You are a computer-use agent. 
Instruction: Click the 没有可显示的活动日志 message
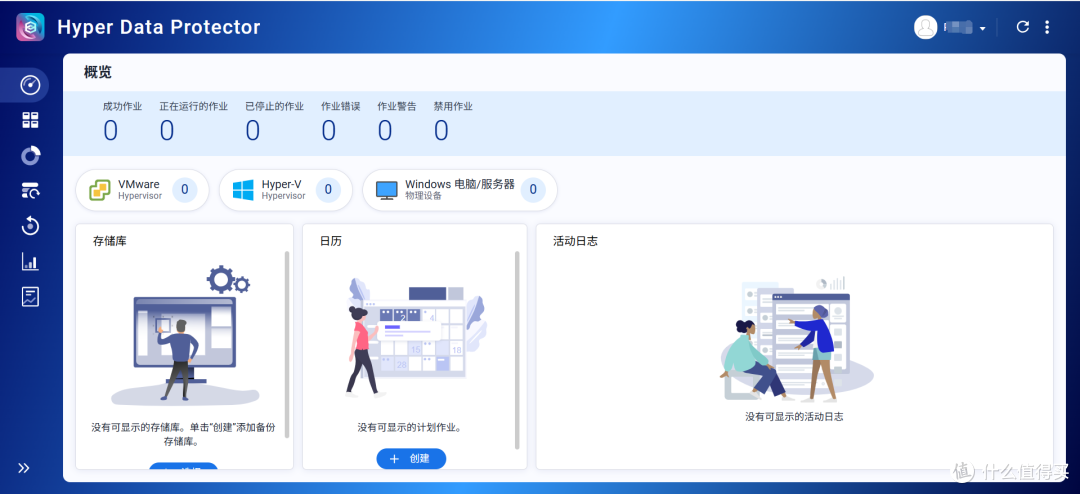(x=794, y=417)
